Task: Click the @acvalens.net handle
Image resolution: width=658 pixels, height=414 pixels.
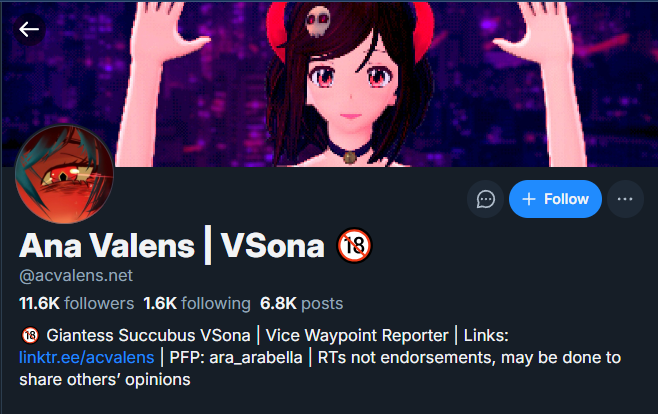Action: click(x=76, y=276)
